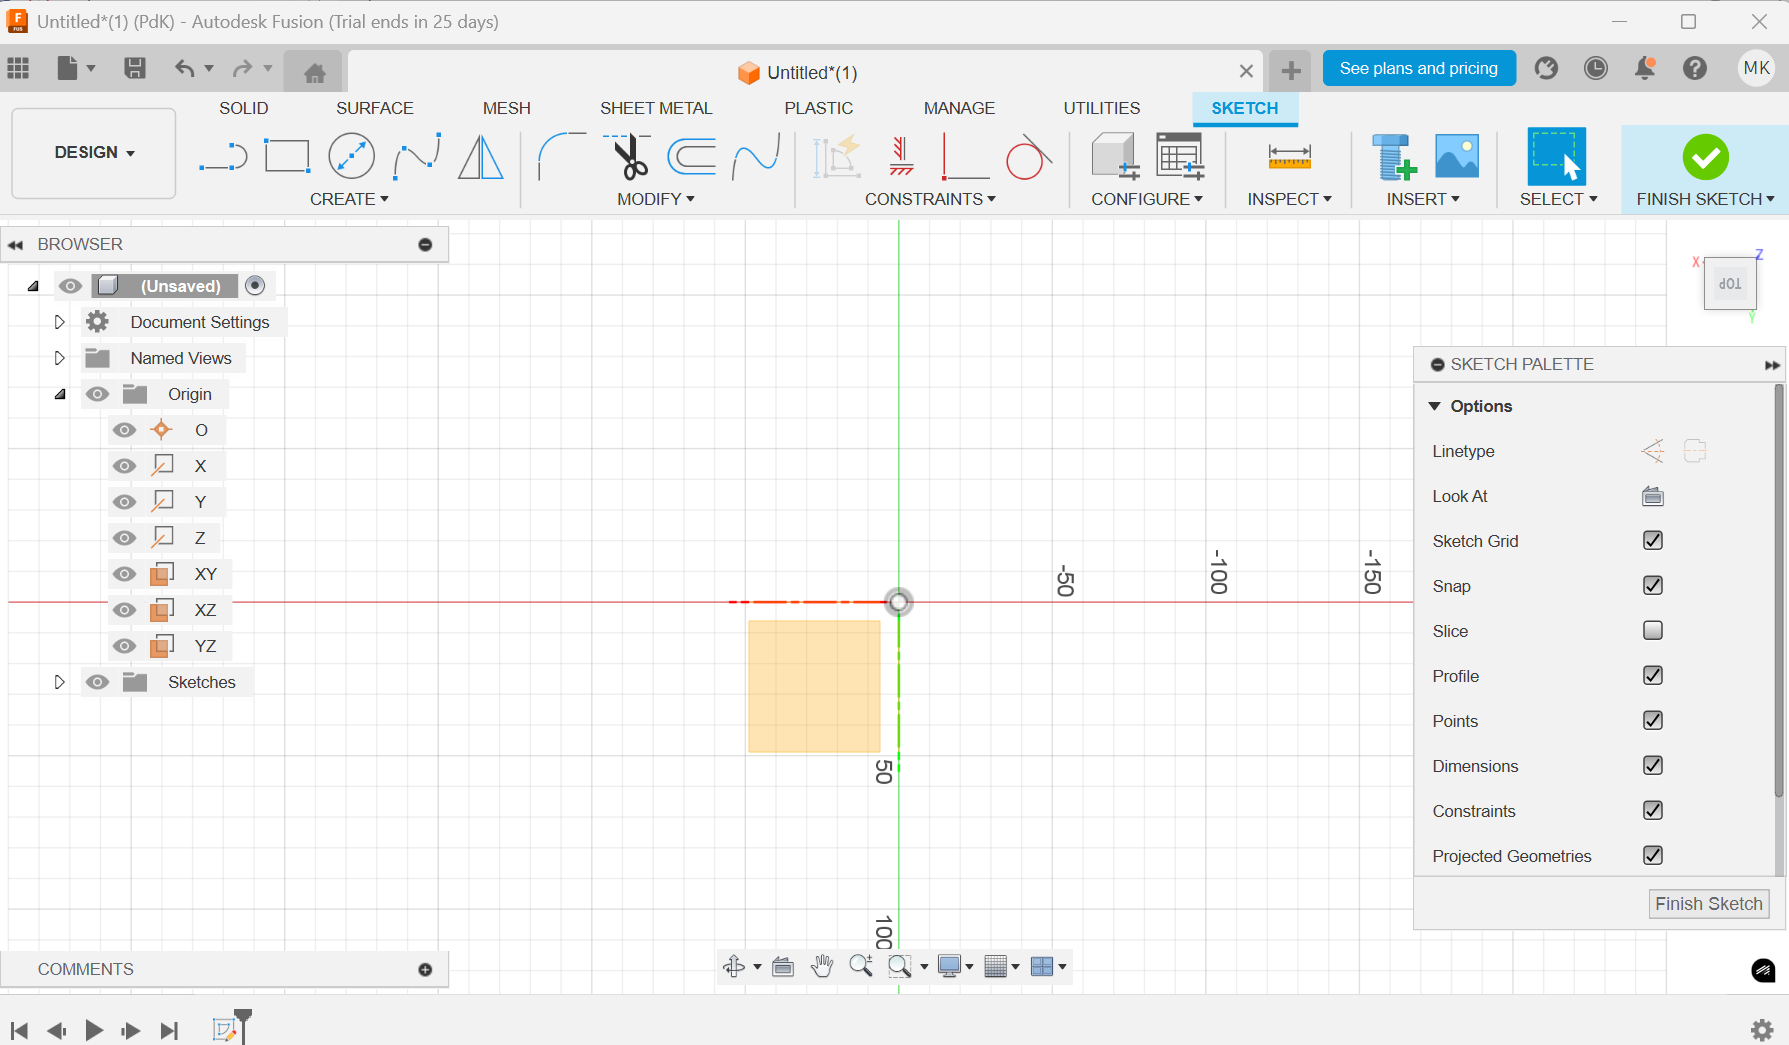Toggle the Constraints checkbox
Image resolution: width=1789 pixels, height=1045 pixels.
[1653, 811]
